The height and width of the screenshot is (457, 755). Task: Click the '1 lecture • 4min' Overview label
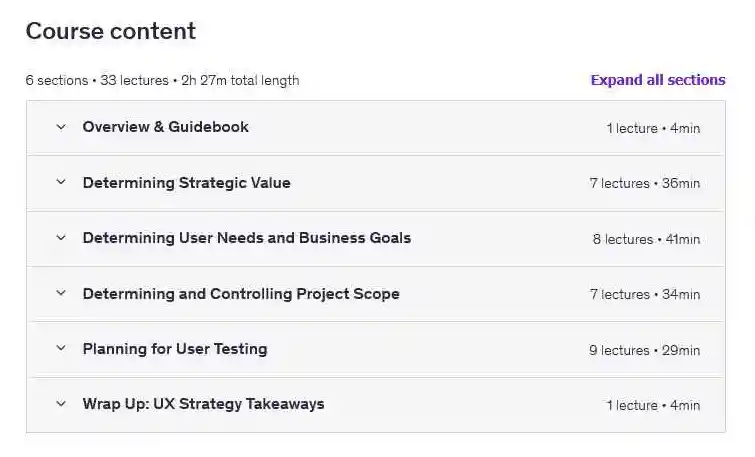click(x=652, y=128)
